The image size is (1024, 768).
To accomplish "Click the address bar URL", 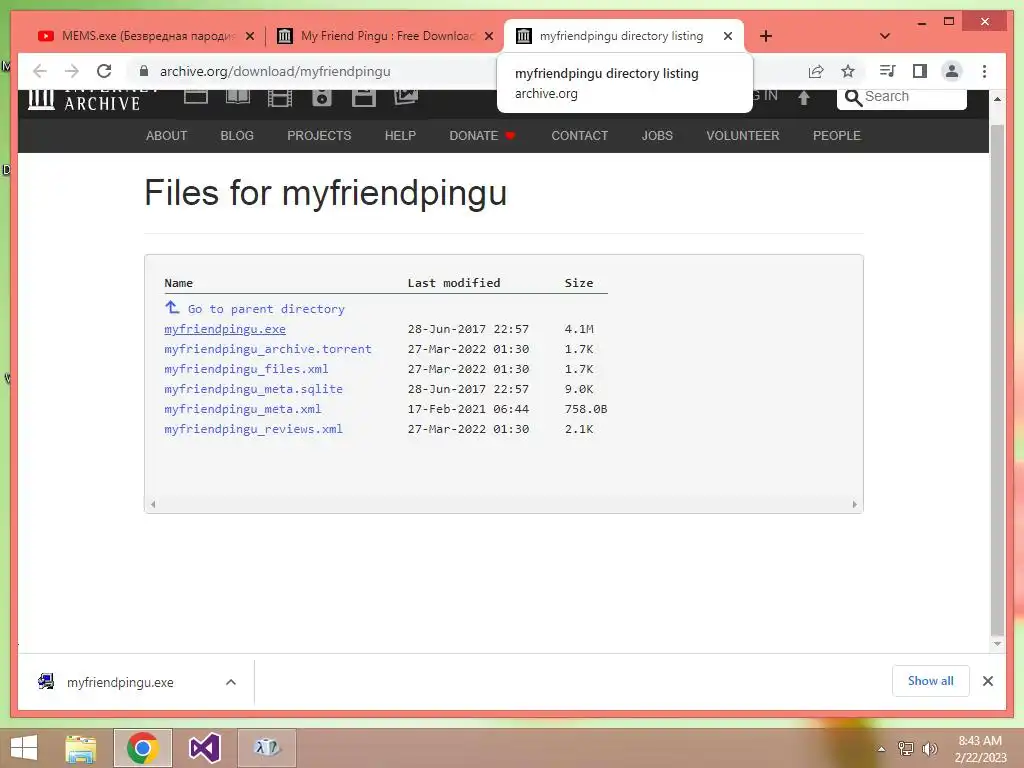I will (x=275, y=71).
